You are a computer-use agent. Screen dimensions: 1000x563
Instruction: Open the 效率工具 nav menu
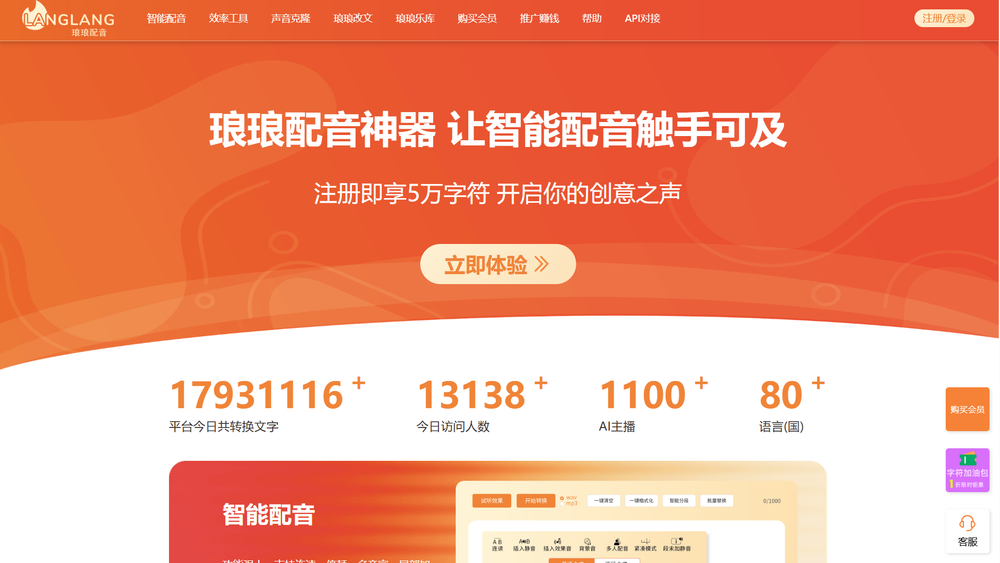pos(228,18)
